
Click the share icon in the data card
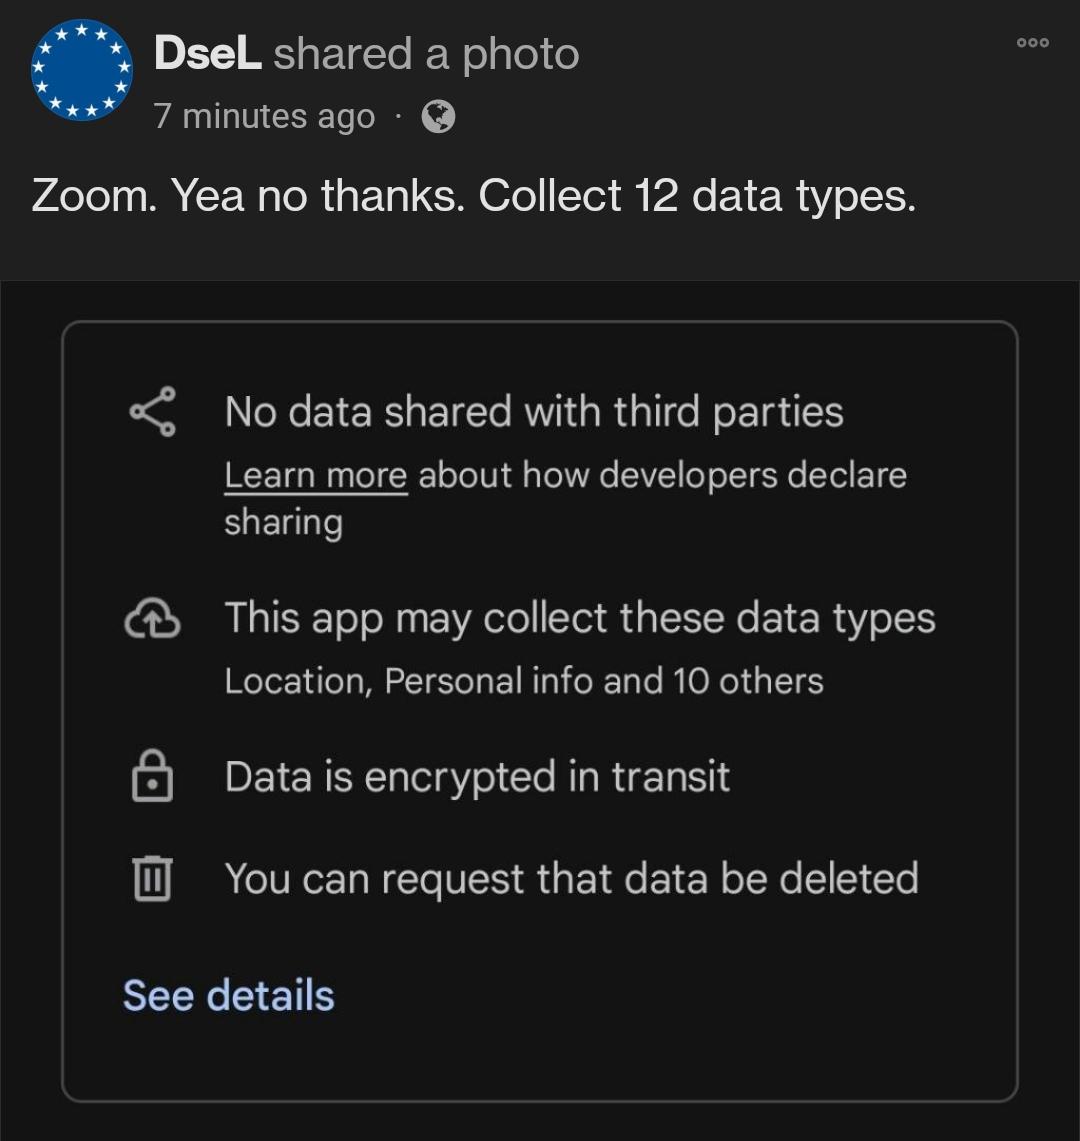pyautogui.click(x=153, y=412)
